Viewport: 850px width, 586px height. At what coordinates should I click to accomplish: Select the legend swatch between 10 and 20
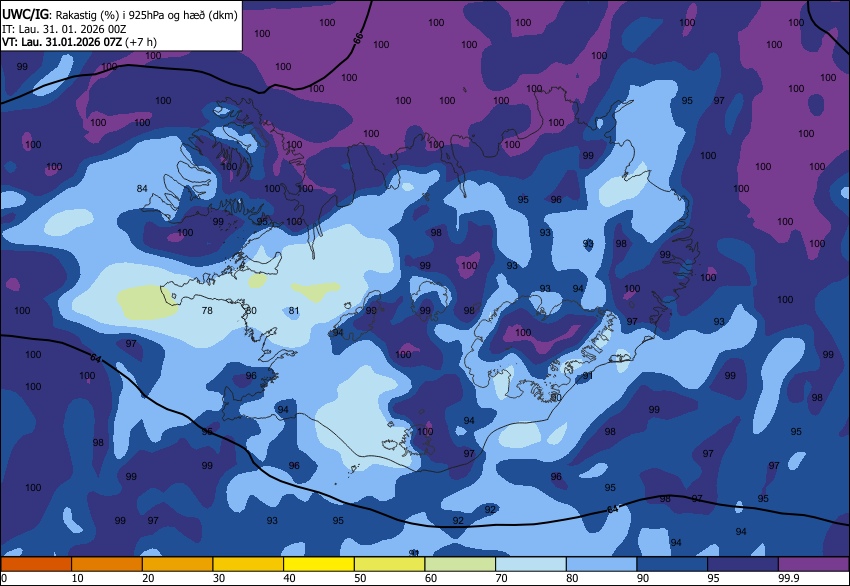pyautogui.click(x=107, y=564)
